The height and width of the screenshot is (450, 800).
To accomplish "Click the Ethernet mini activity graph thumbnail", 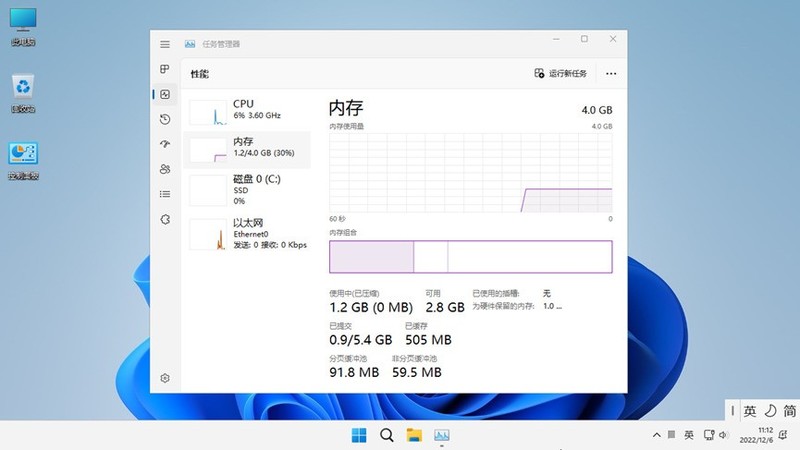I will 208,235.
